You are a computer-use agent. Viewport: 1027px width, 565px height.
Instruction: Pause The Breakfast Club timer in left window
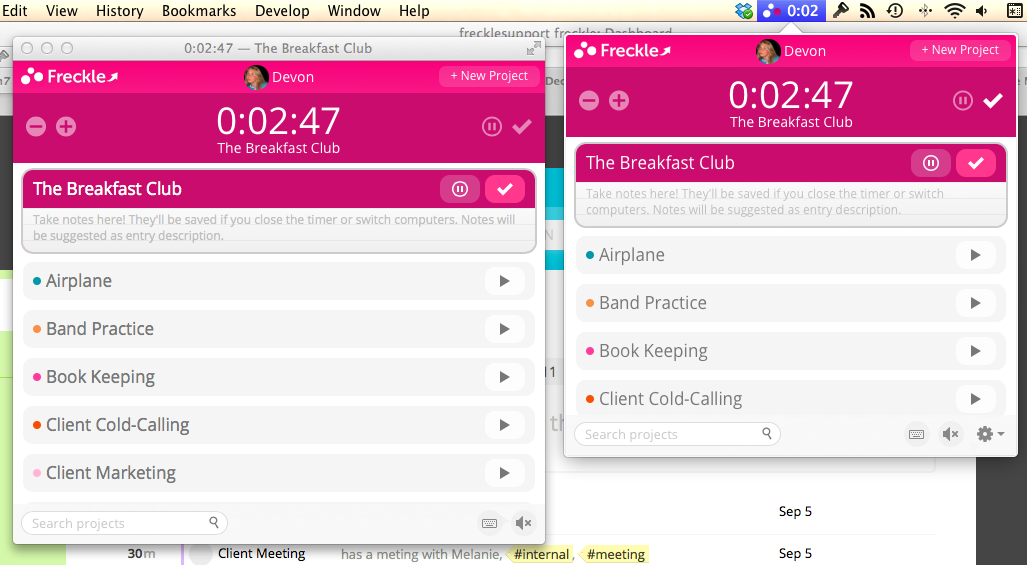click(x=459, y=189)
